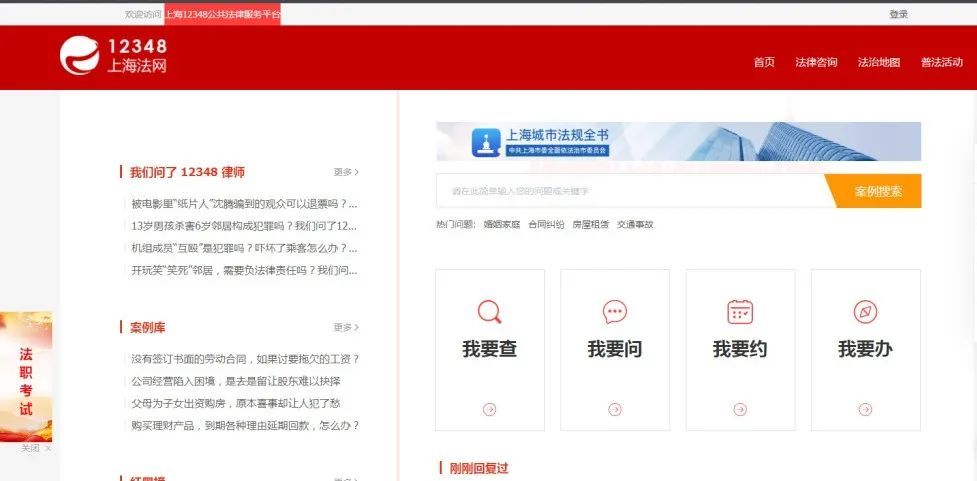Open case 父母为子女出资购房
The height and width of the screenshot is (481, 977).
click(236, 404)
